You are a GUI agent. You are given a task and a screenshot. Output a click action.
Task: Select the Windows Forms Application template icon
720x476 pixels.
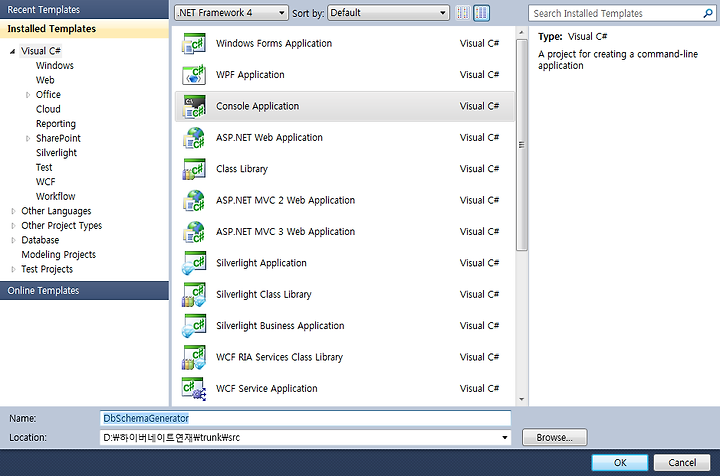(x=194, y=44)
